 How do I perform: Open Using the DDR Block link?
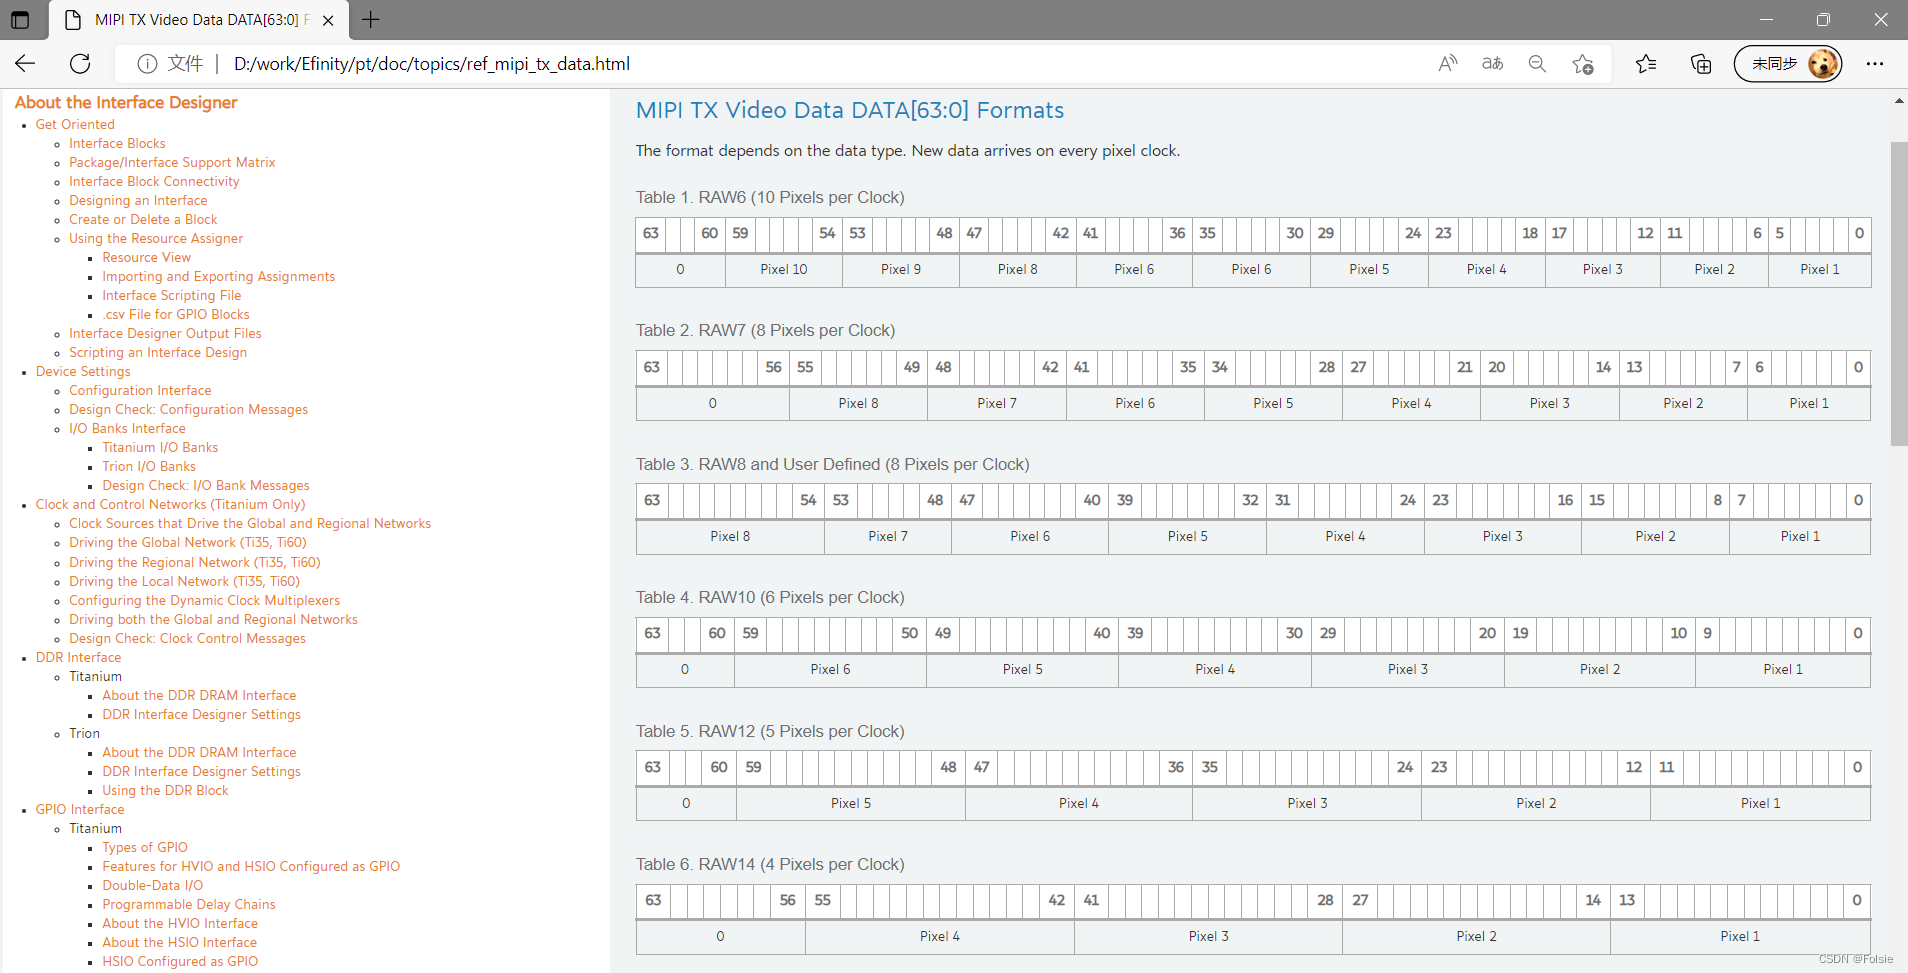pyautogui.click(x=165, y=790)
